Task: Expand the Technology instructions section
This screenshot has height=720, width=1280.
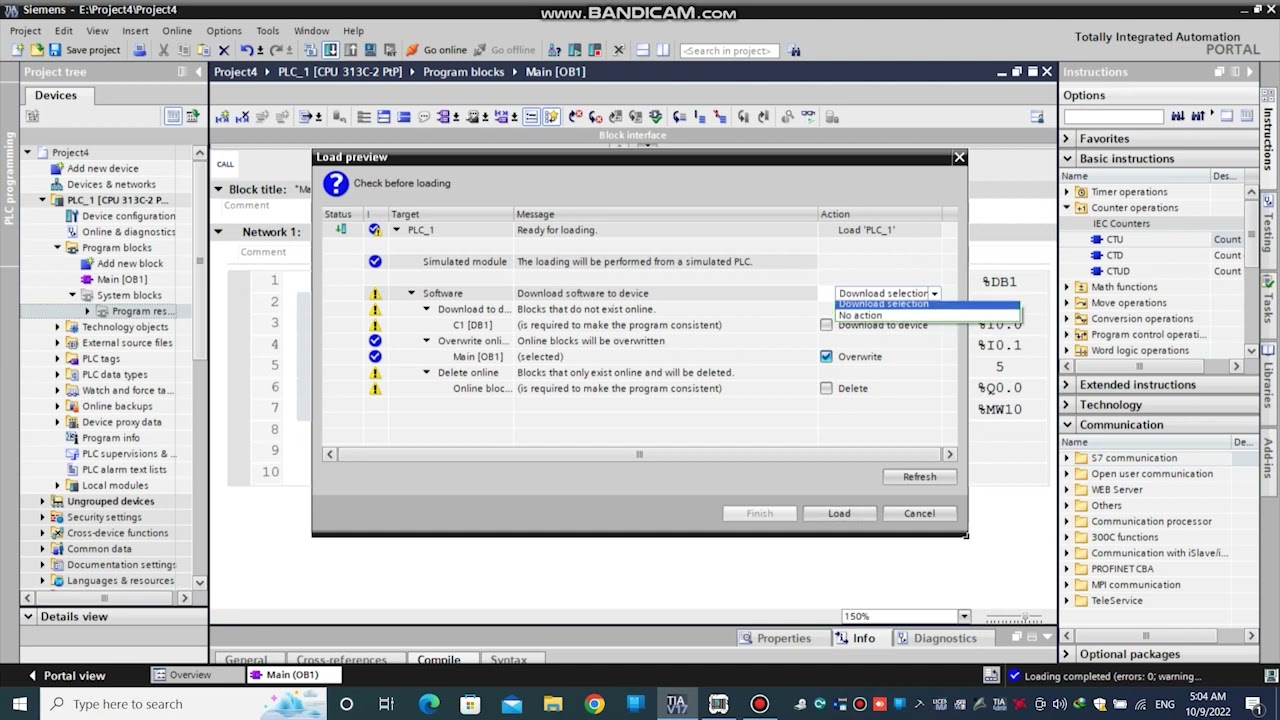Action: (1066, 405)
